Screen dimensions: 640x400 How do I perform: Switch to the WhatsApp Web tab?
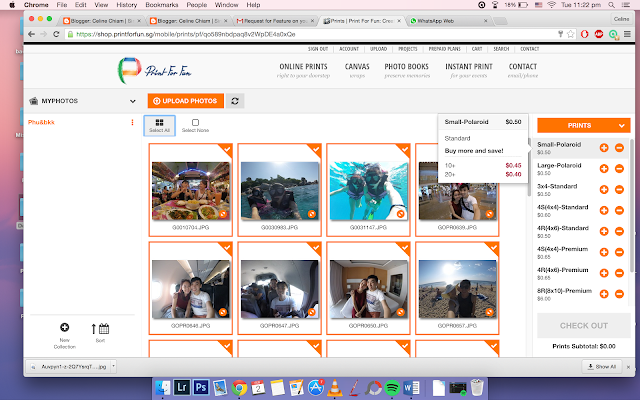coord(449,21)
